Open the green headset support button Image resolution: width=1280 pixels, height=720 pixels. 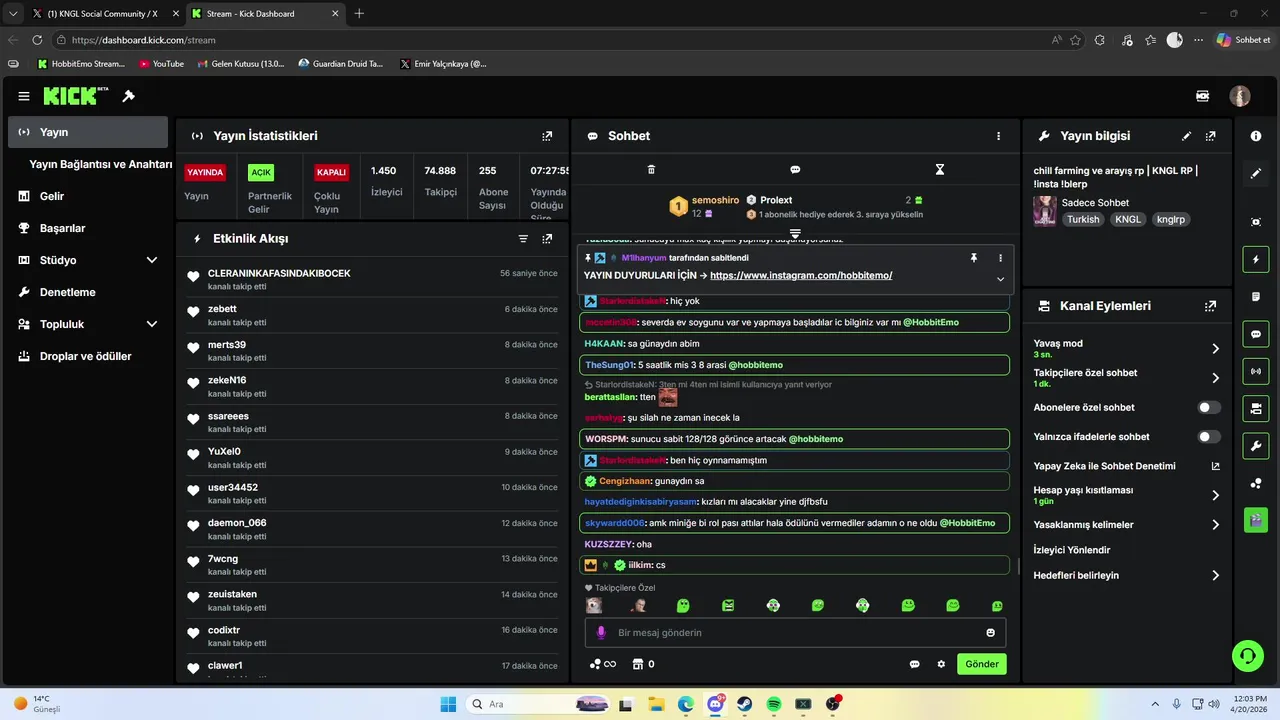[x=1247, y=656]
